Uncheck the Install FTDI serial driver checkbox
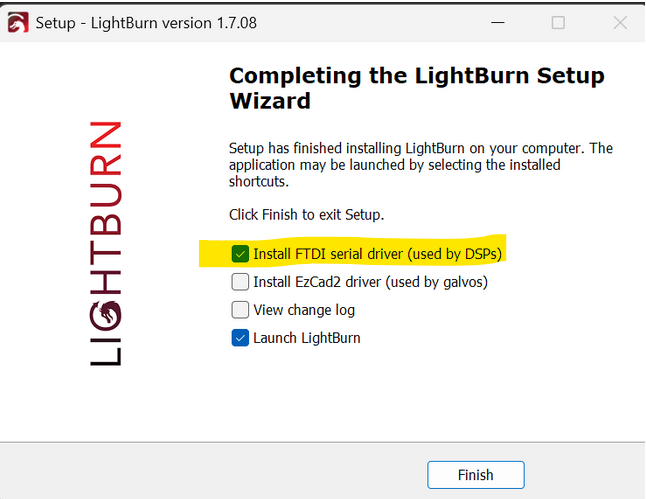Screen dimensions: 646x499 point(240,254)
